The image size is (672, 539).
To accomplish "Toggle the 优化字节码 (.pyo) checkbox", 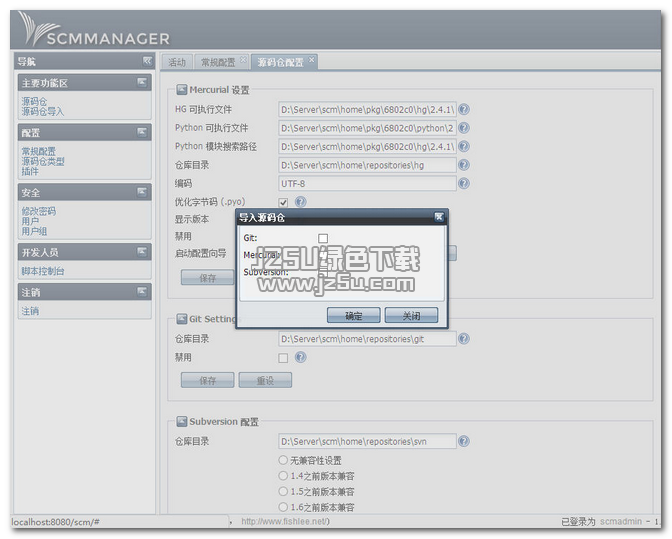I will 283,202.
